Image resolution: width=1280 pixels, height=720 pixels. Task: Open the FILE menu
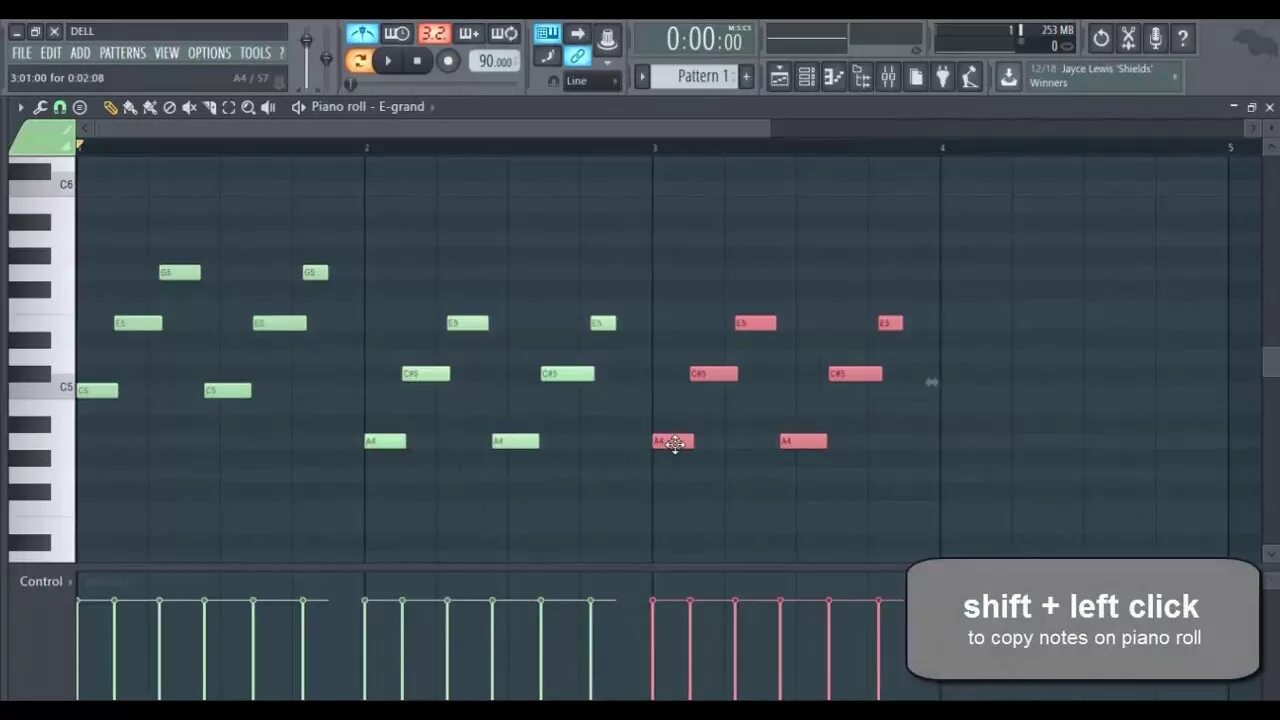[21, 53]
